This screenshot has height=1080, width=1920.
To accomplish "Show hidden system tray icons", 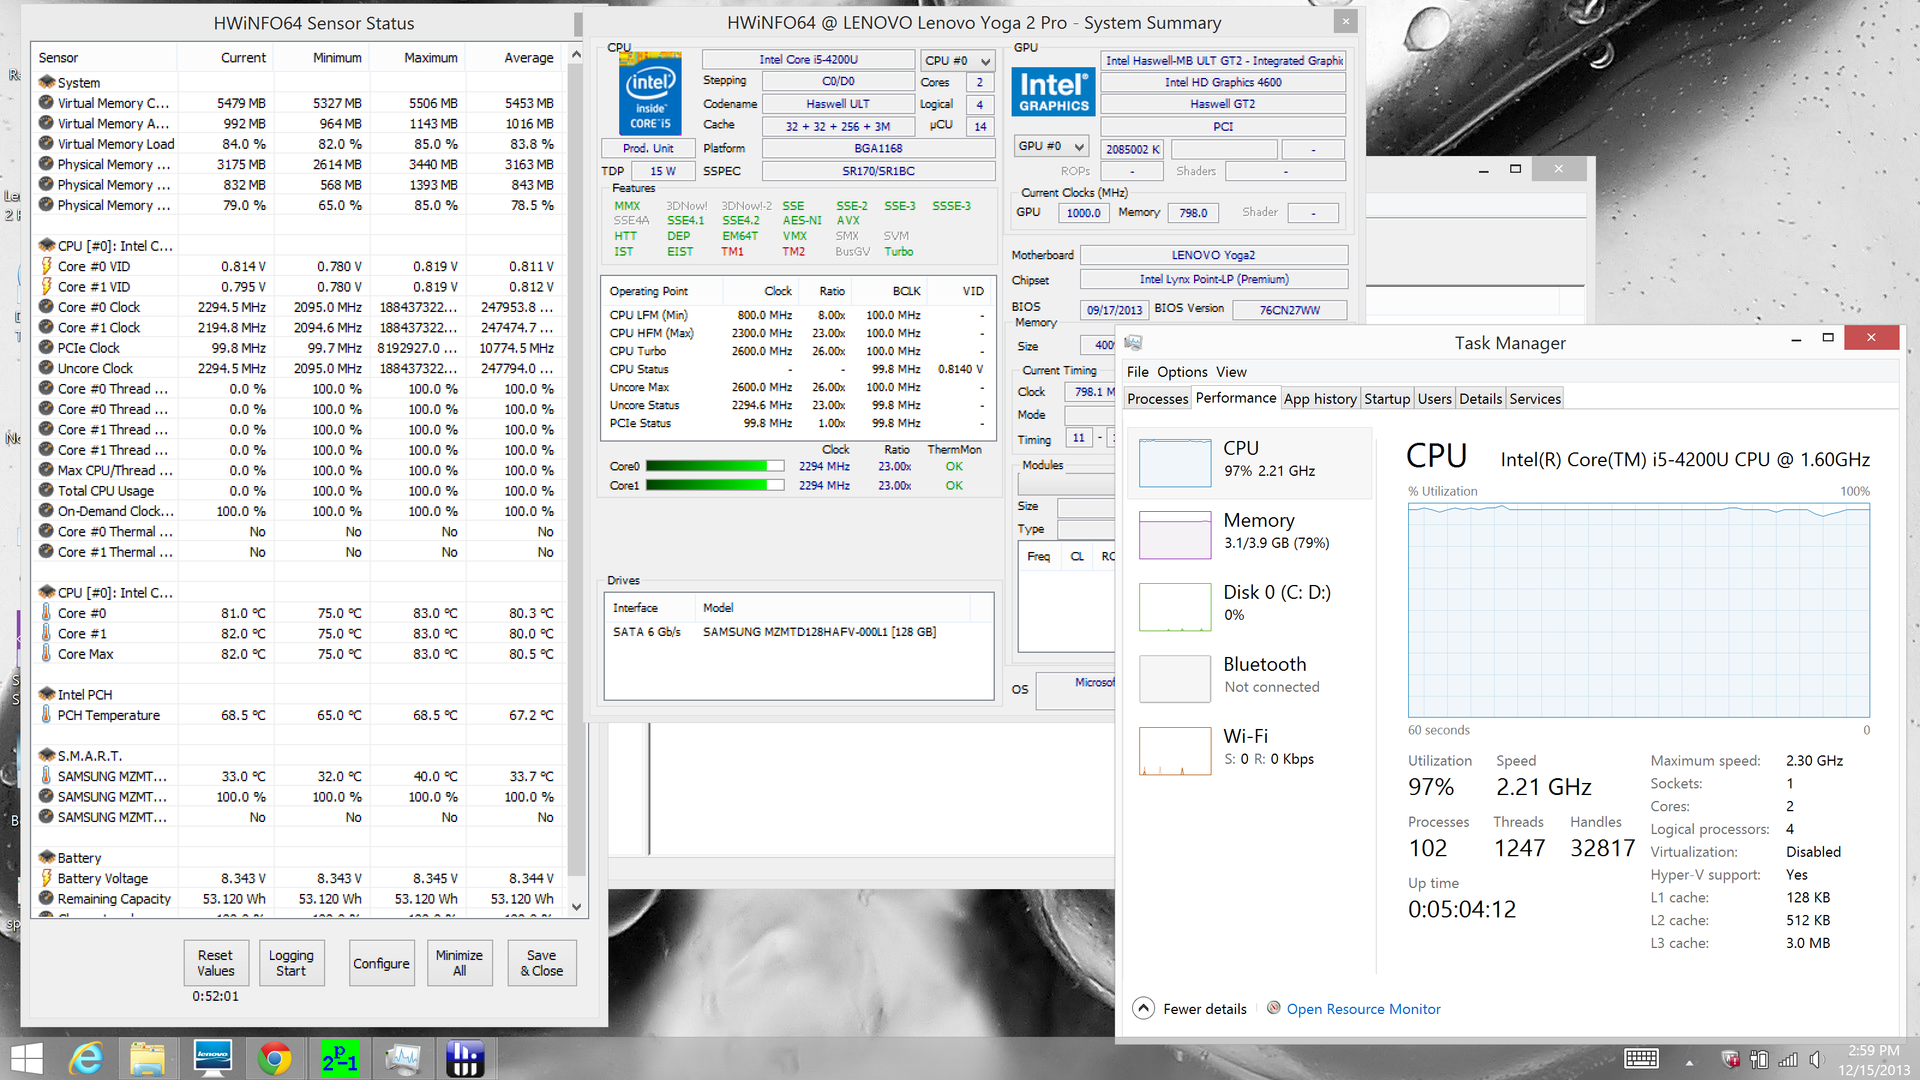I will tap(1690, 1061).
